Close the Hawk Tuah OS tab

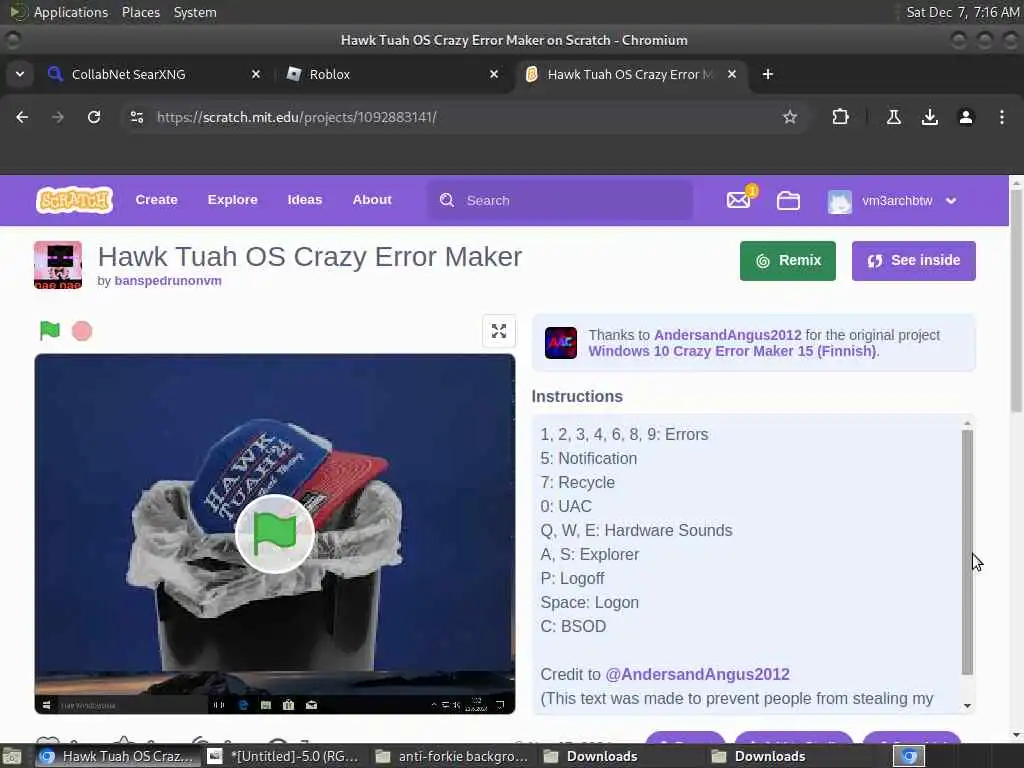[x=732, y=74]
